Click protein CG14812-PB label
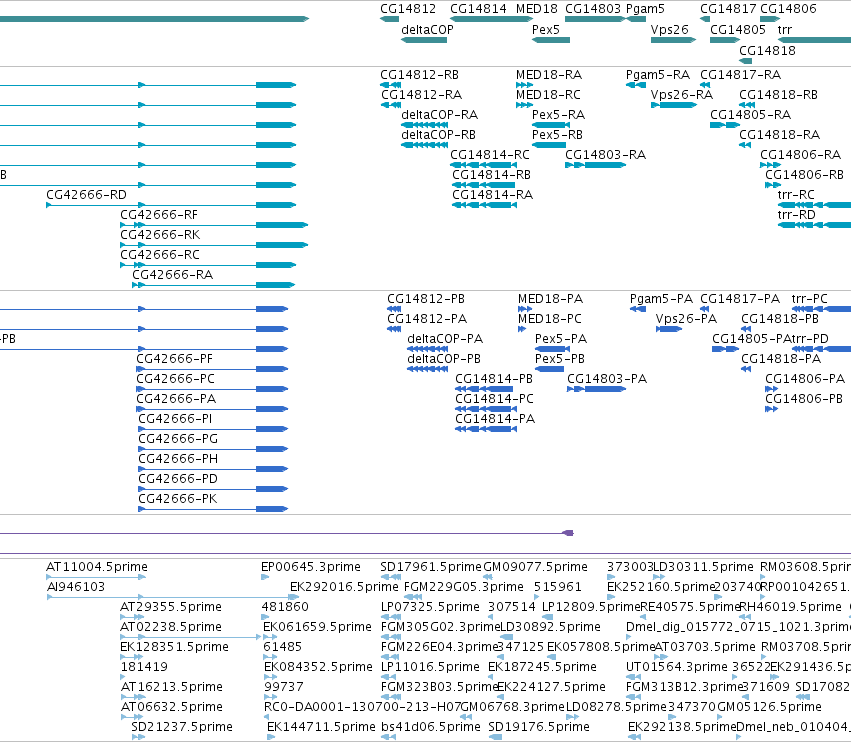 [x=426, y=299]
